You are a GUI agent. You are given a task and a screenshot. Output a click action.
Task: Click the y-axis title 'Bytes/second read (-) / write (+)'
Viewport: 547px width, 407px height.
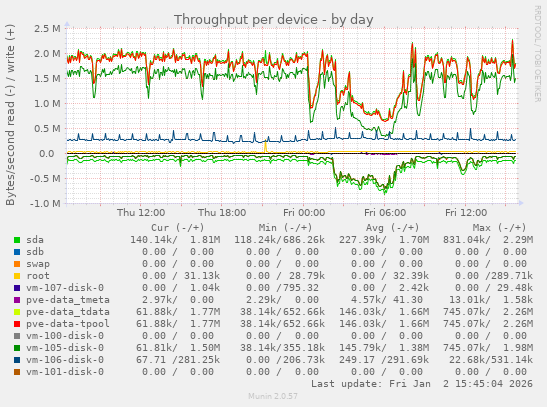click(x=10, y=115)
